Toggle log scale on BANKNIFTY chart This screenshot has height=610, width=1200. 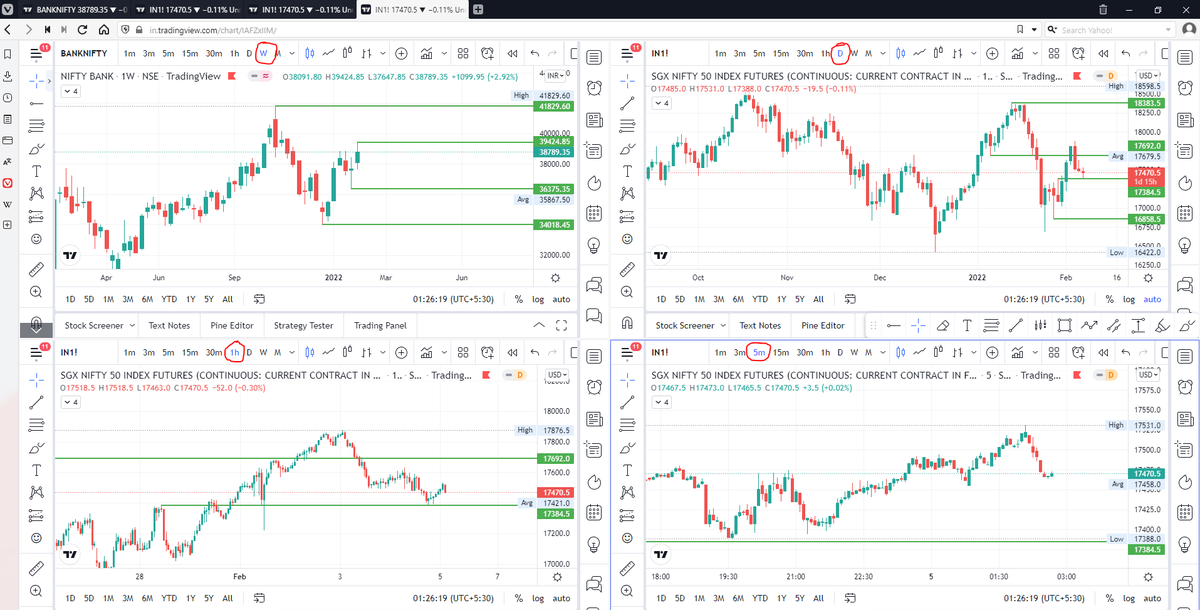pyautogui.click(x=538, y=298)
